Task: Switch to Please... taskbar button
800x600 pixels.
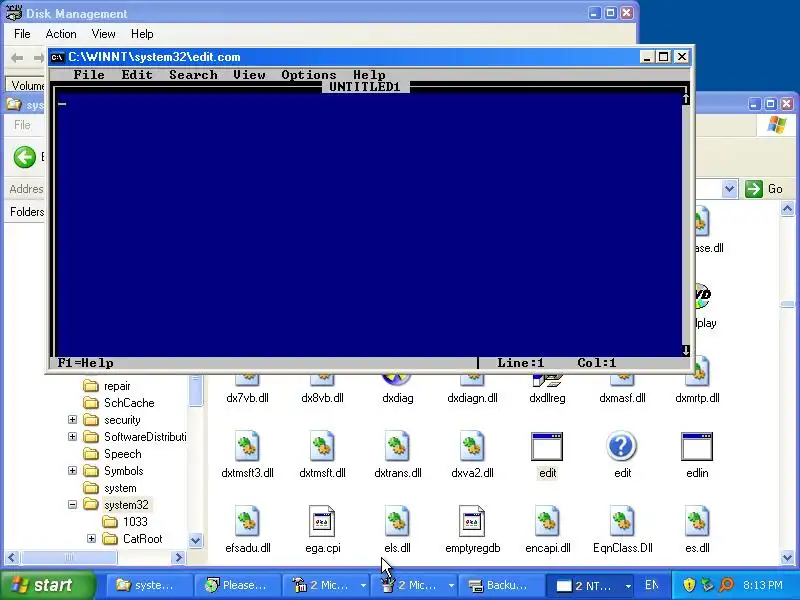Action: pos(240,585)
